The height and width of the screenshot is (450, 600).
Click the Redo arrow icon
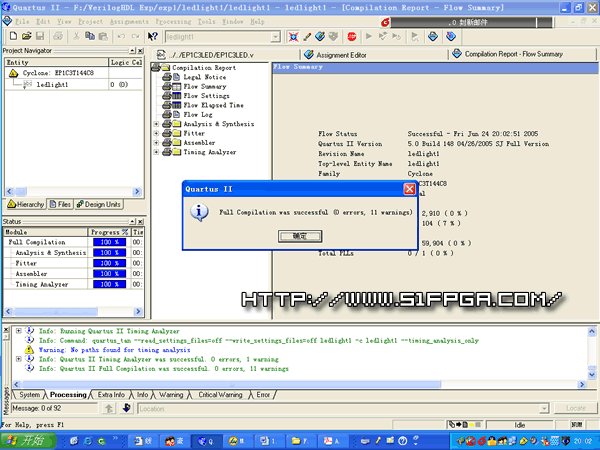point(135,36)
